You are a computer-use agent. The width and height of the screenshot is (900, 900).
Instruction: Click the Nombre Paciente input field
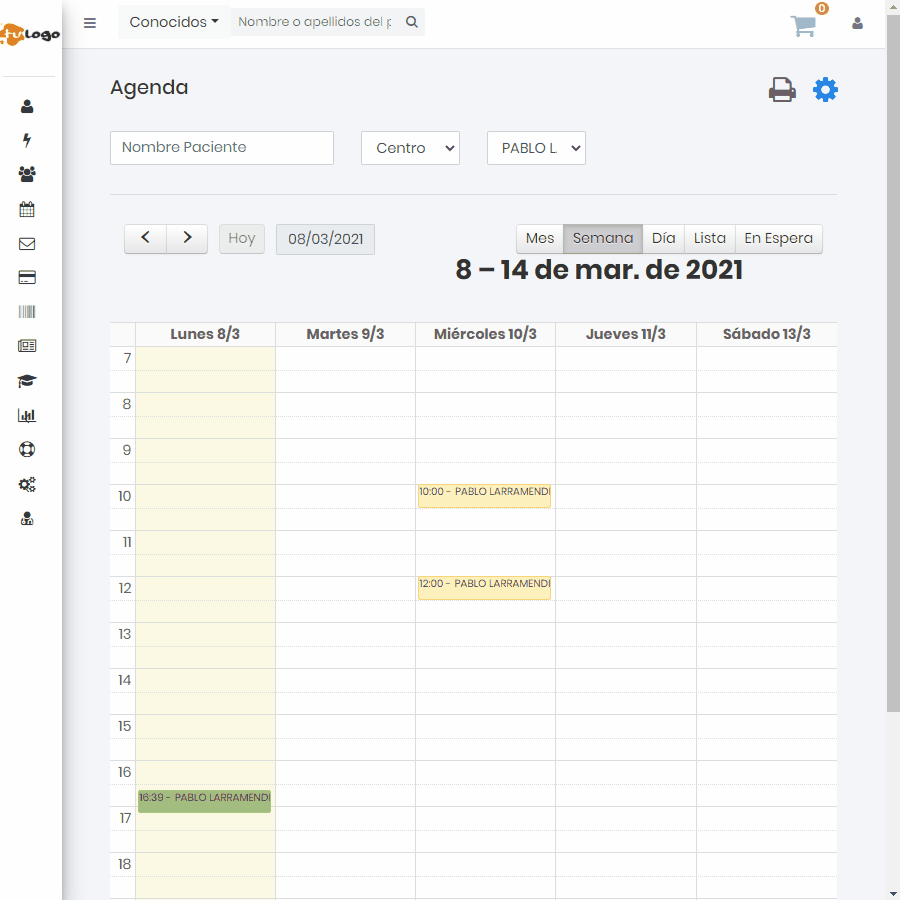tap(222, 147)
